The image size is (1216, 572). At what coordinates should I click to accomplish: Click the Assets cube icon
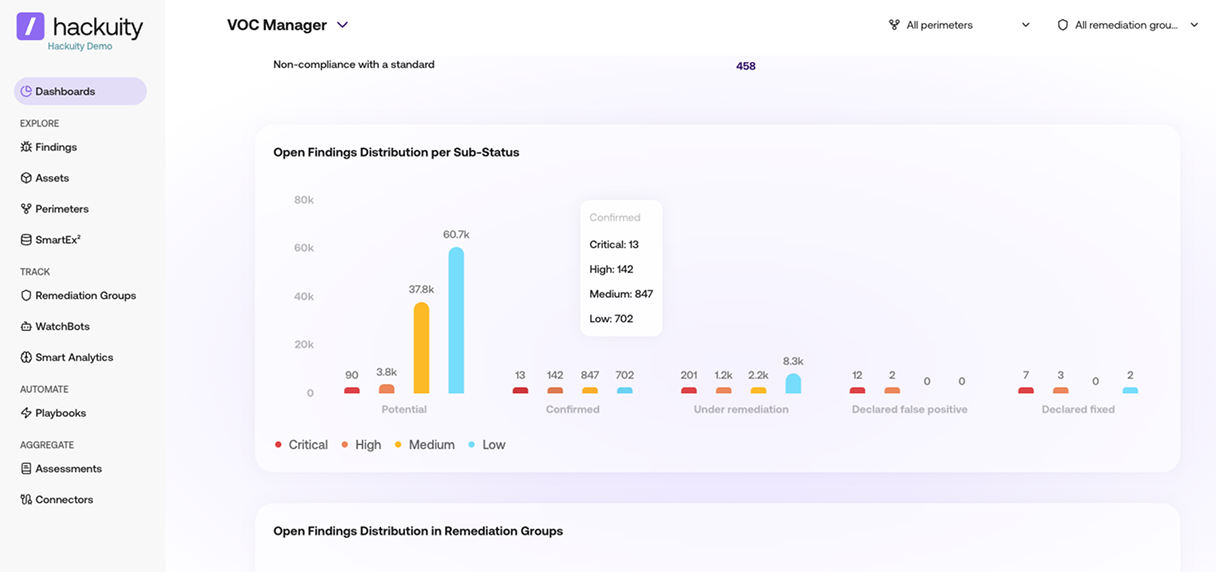tap(26, 178)
